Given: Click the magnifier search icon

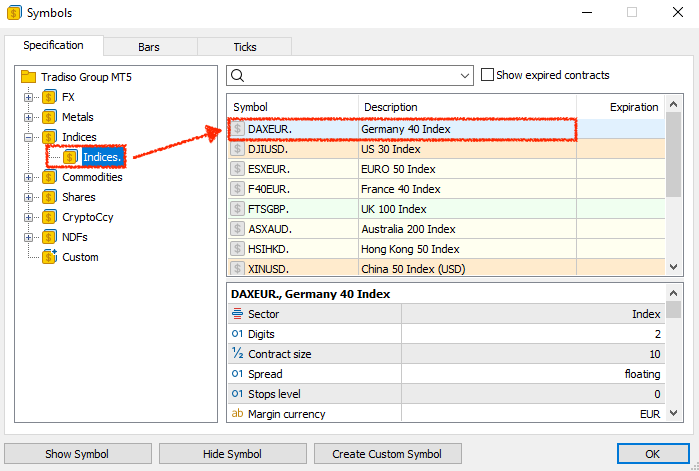Looking at the screenshot, I should (237, 75).
